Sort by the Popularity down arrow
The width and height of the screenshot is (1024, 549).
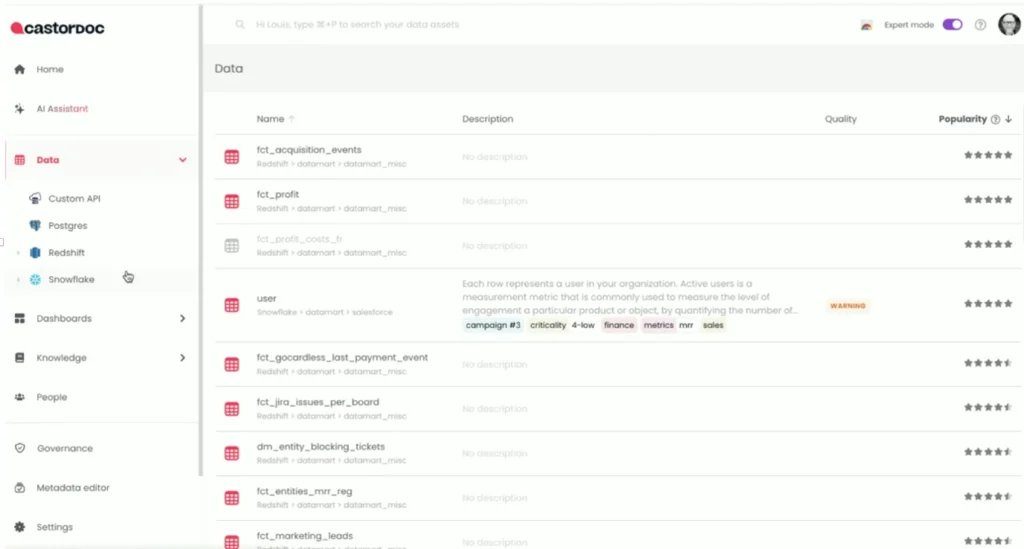tap(1008, 119)
